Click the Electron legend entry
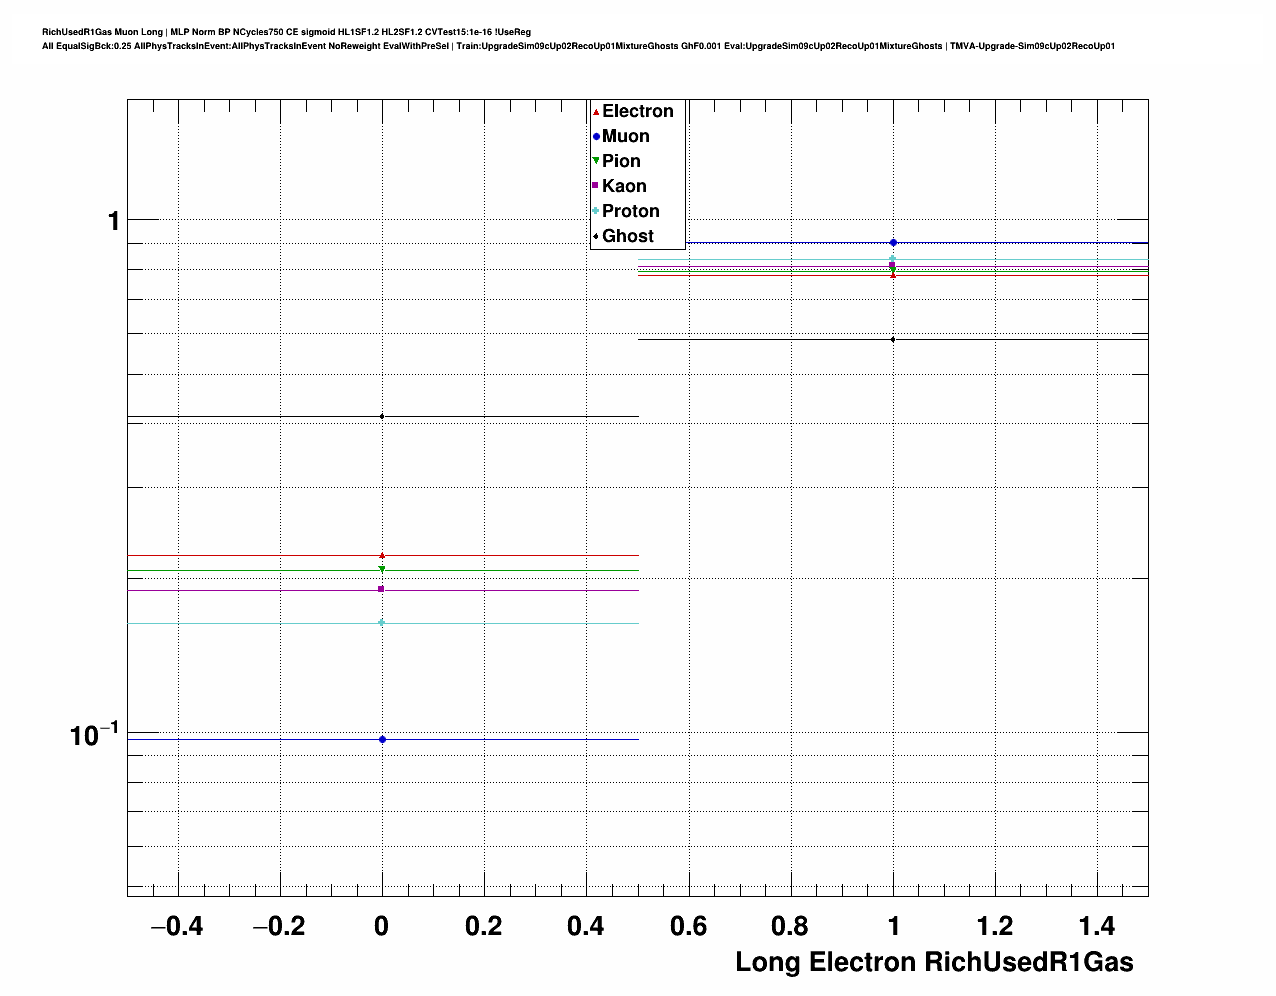Screen dimensions: 1276x996 633,112
